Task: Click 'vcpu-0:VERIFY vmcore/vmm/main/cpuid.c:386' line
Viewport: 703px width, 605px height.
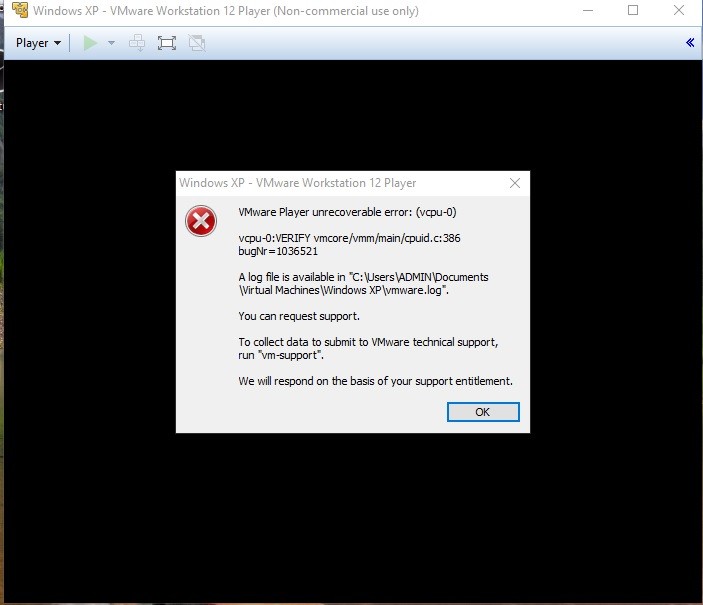Action: 349,238
